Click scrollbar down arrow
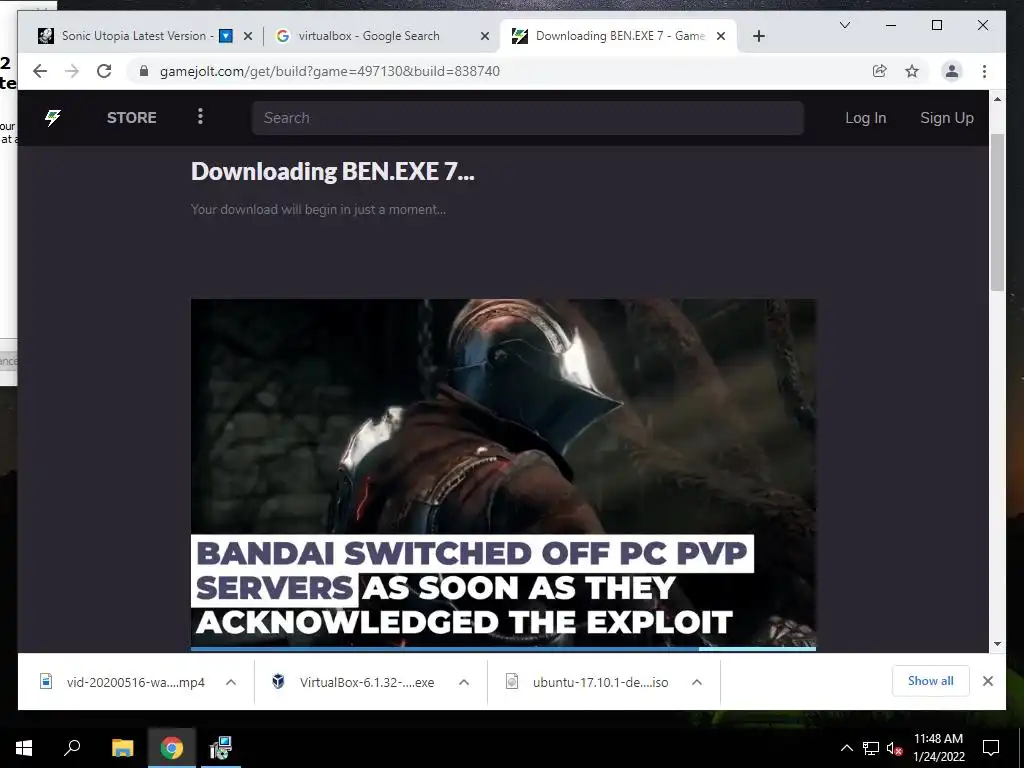 (997, 644)
